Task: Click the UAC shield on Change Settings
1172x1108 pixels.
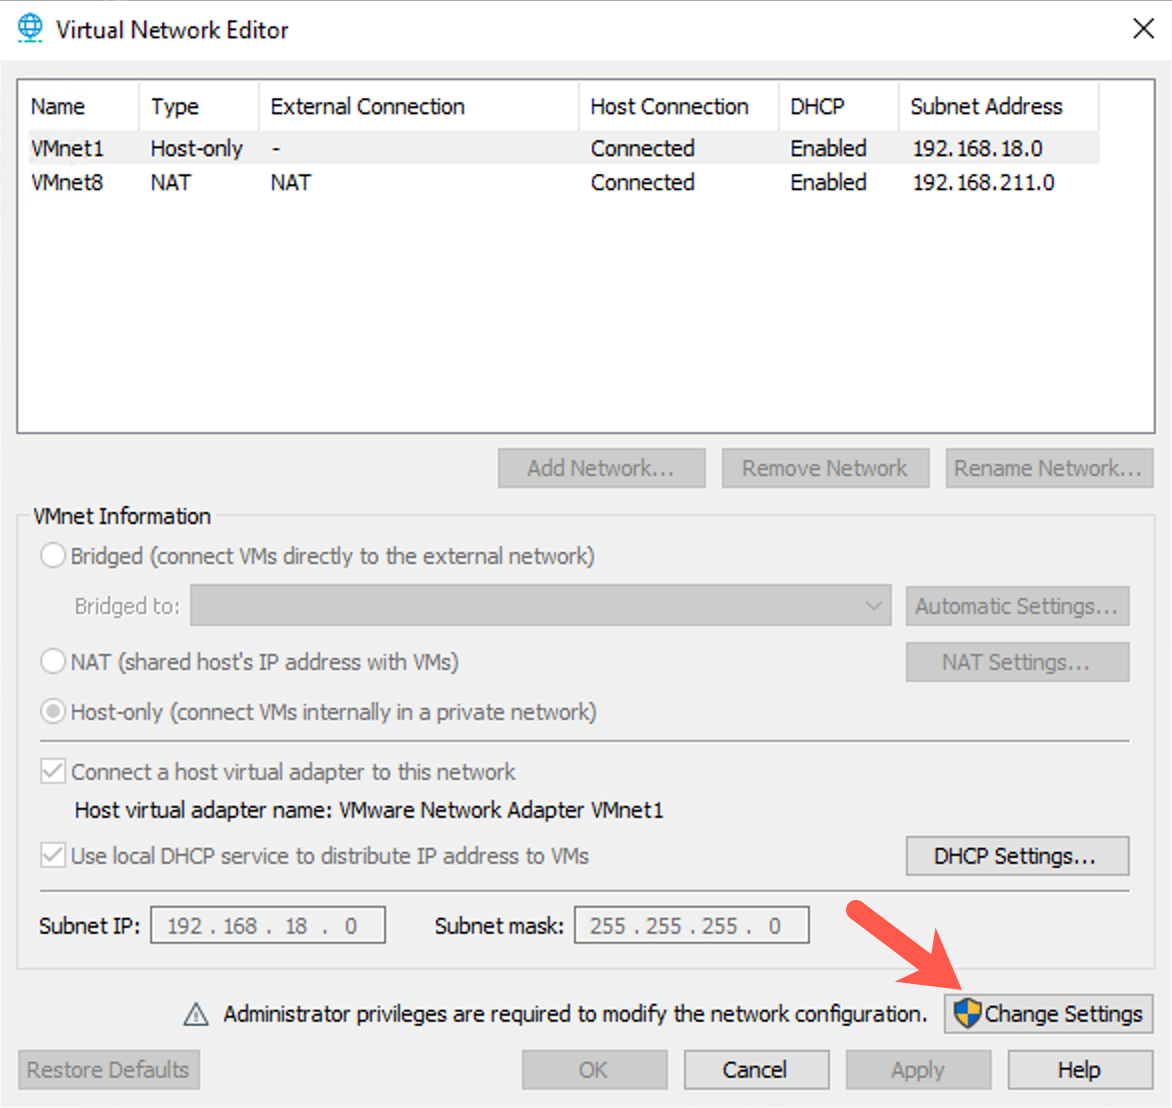Action: (x=968, y=1014)
